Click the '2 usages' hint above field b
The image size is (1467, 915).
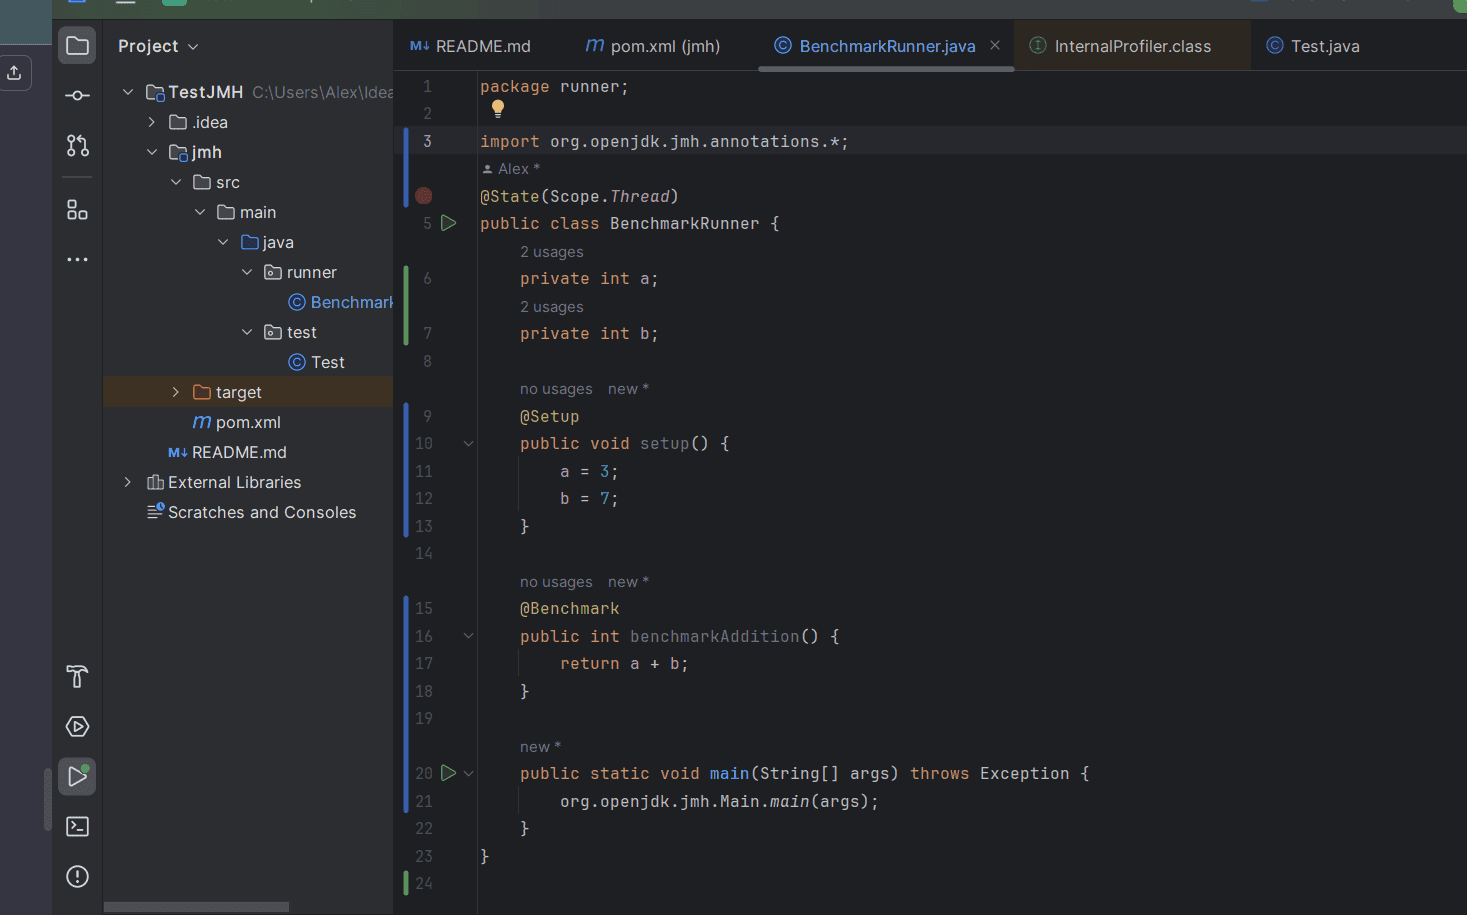[x=551, y=307]
